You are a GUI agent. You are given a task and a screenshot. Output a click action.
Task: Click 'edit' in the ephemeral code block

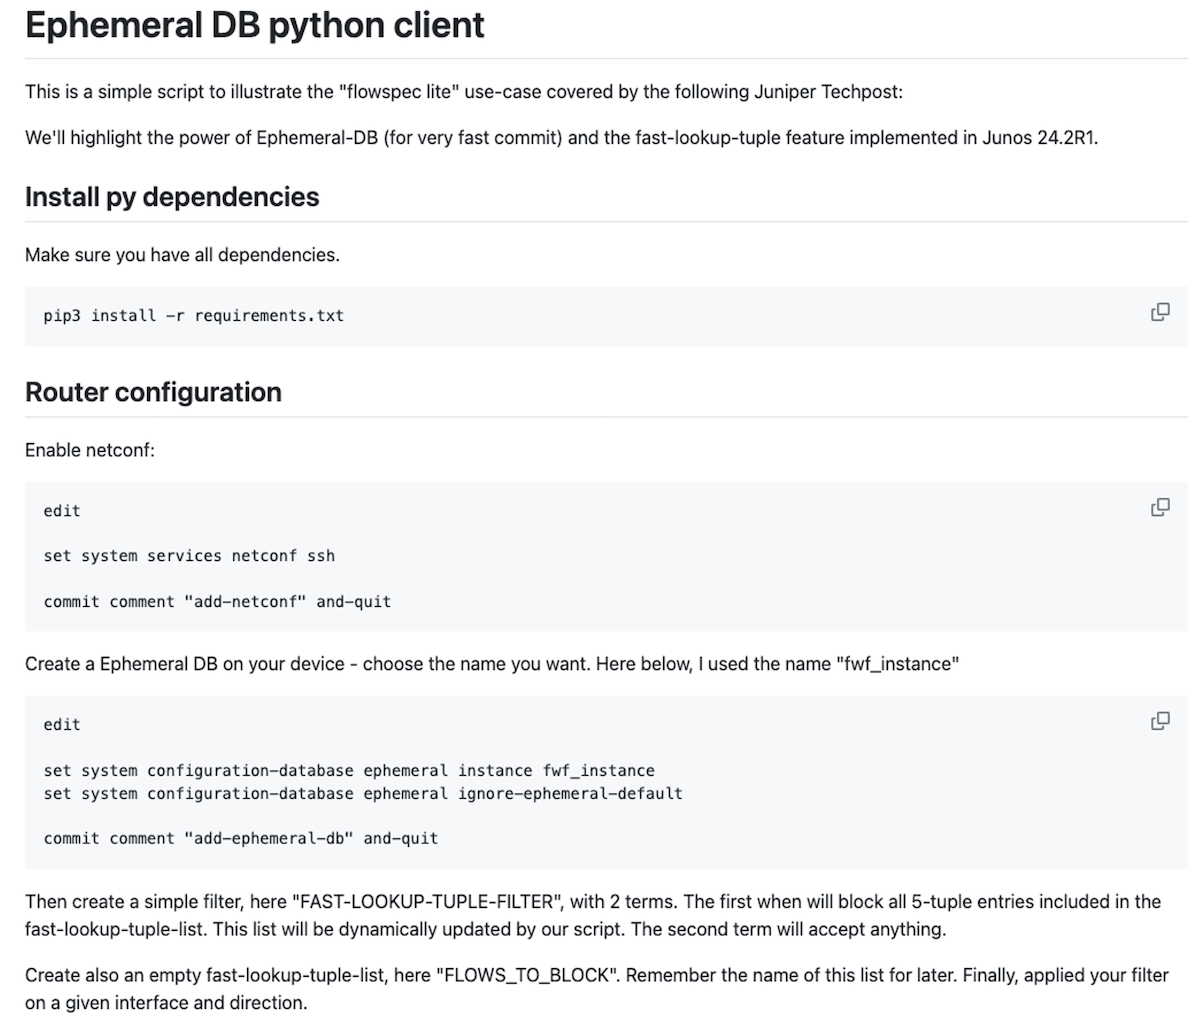pos(62,725)
